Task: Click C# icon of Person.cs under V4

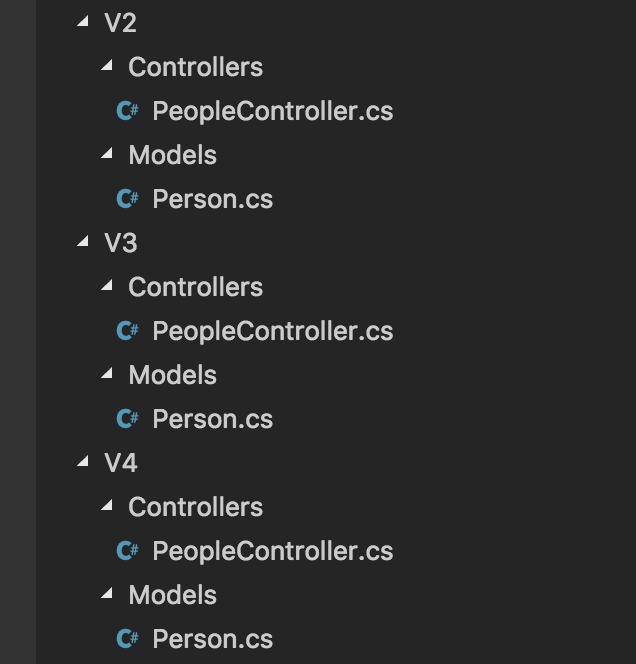Action: pyautogui.click(x=127, y=639)
